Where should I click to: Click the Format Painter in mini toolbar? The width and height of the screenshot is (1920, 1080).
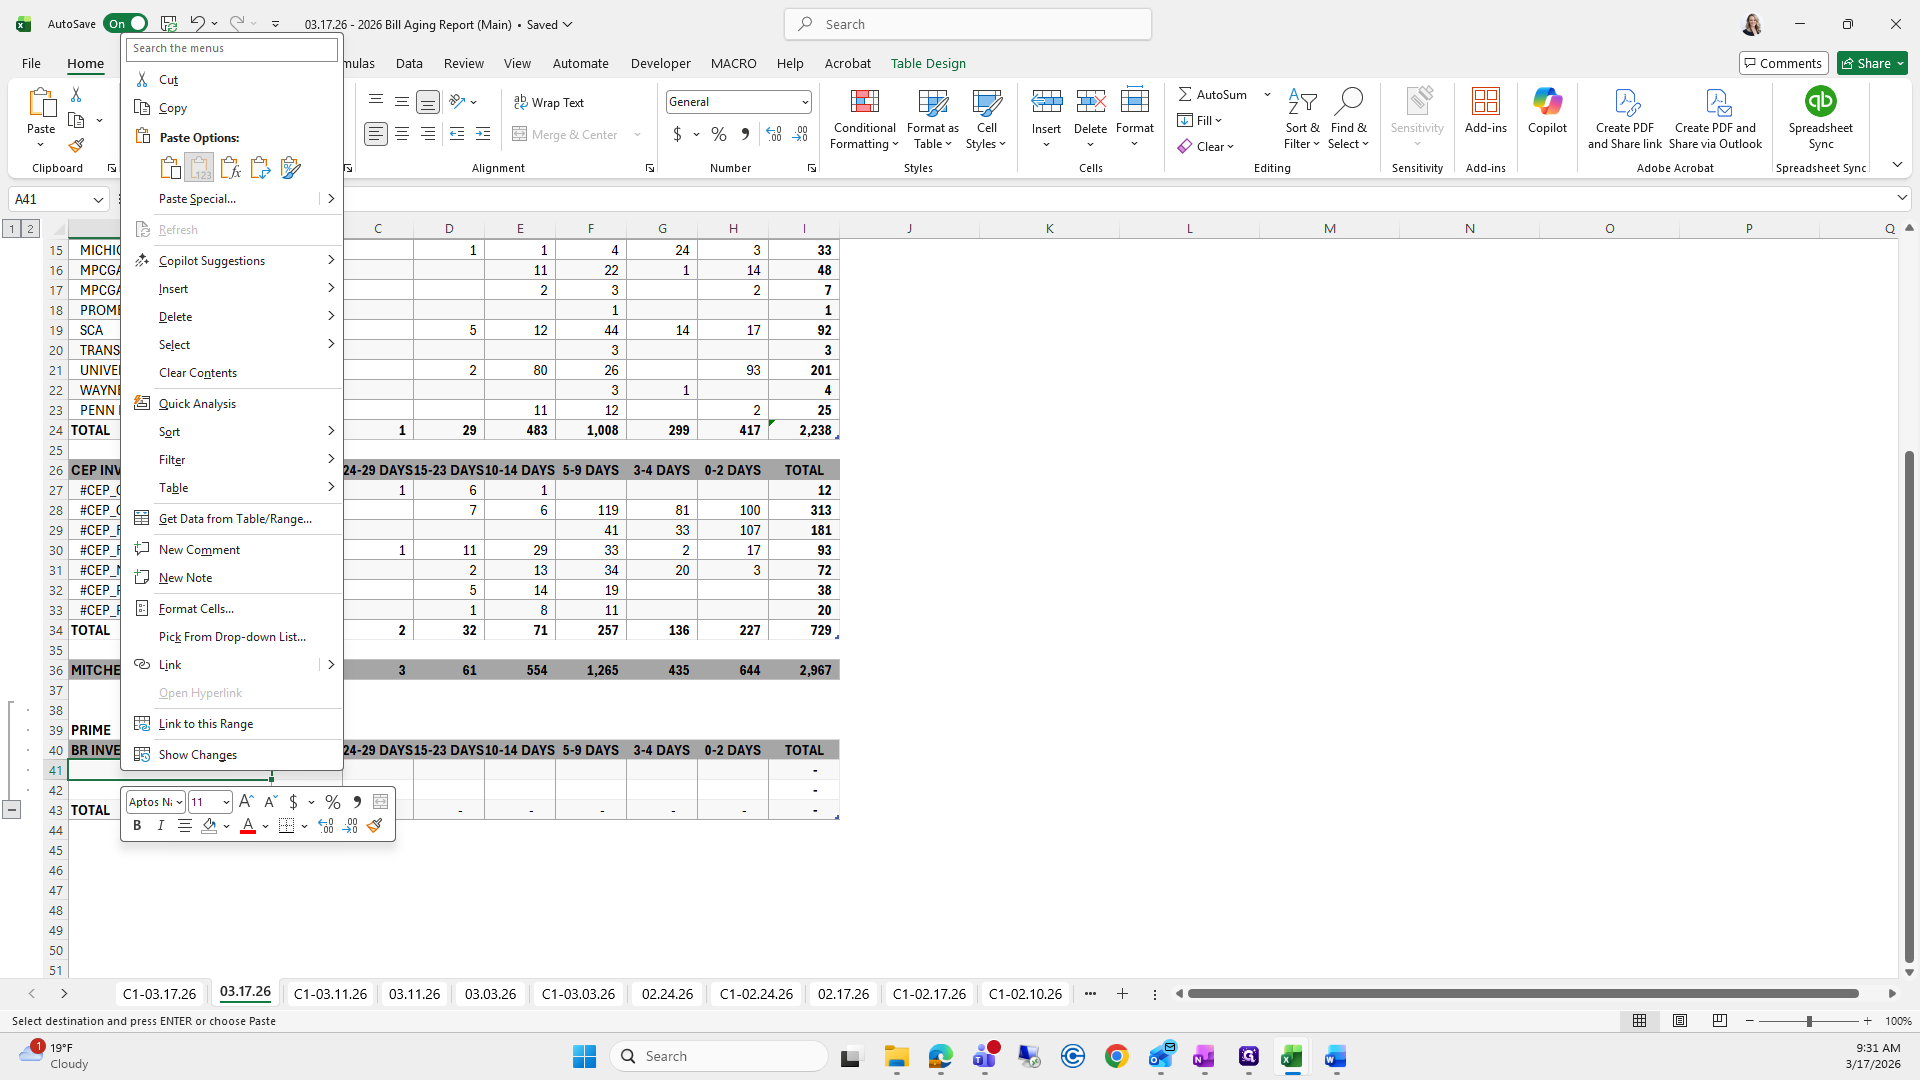[375, 826]
